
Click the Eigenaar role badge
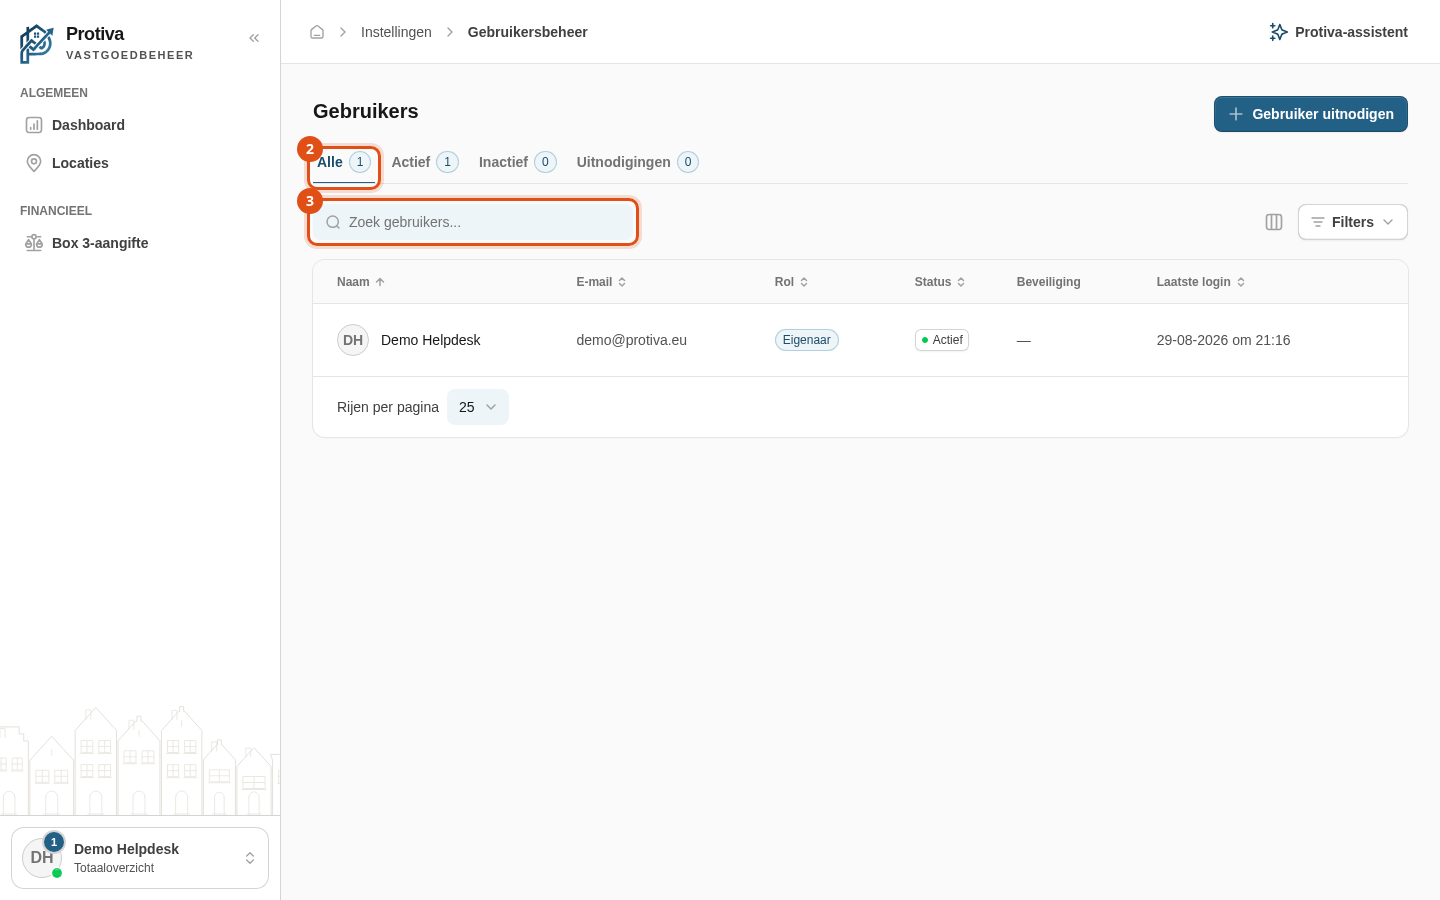[807, 340]
